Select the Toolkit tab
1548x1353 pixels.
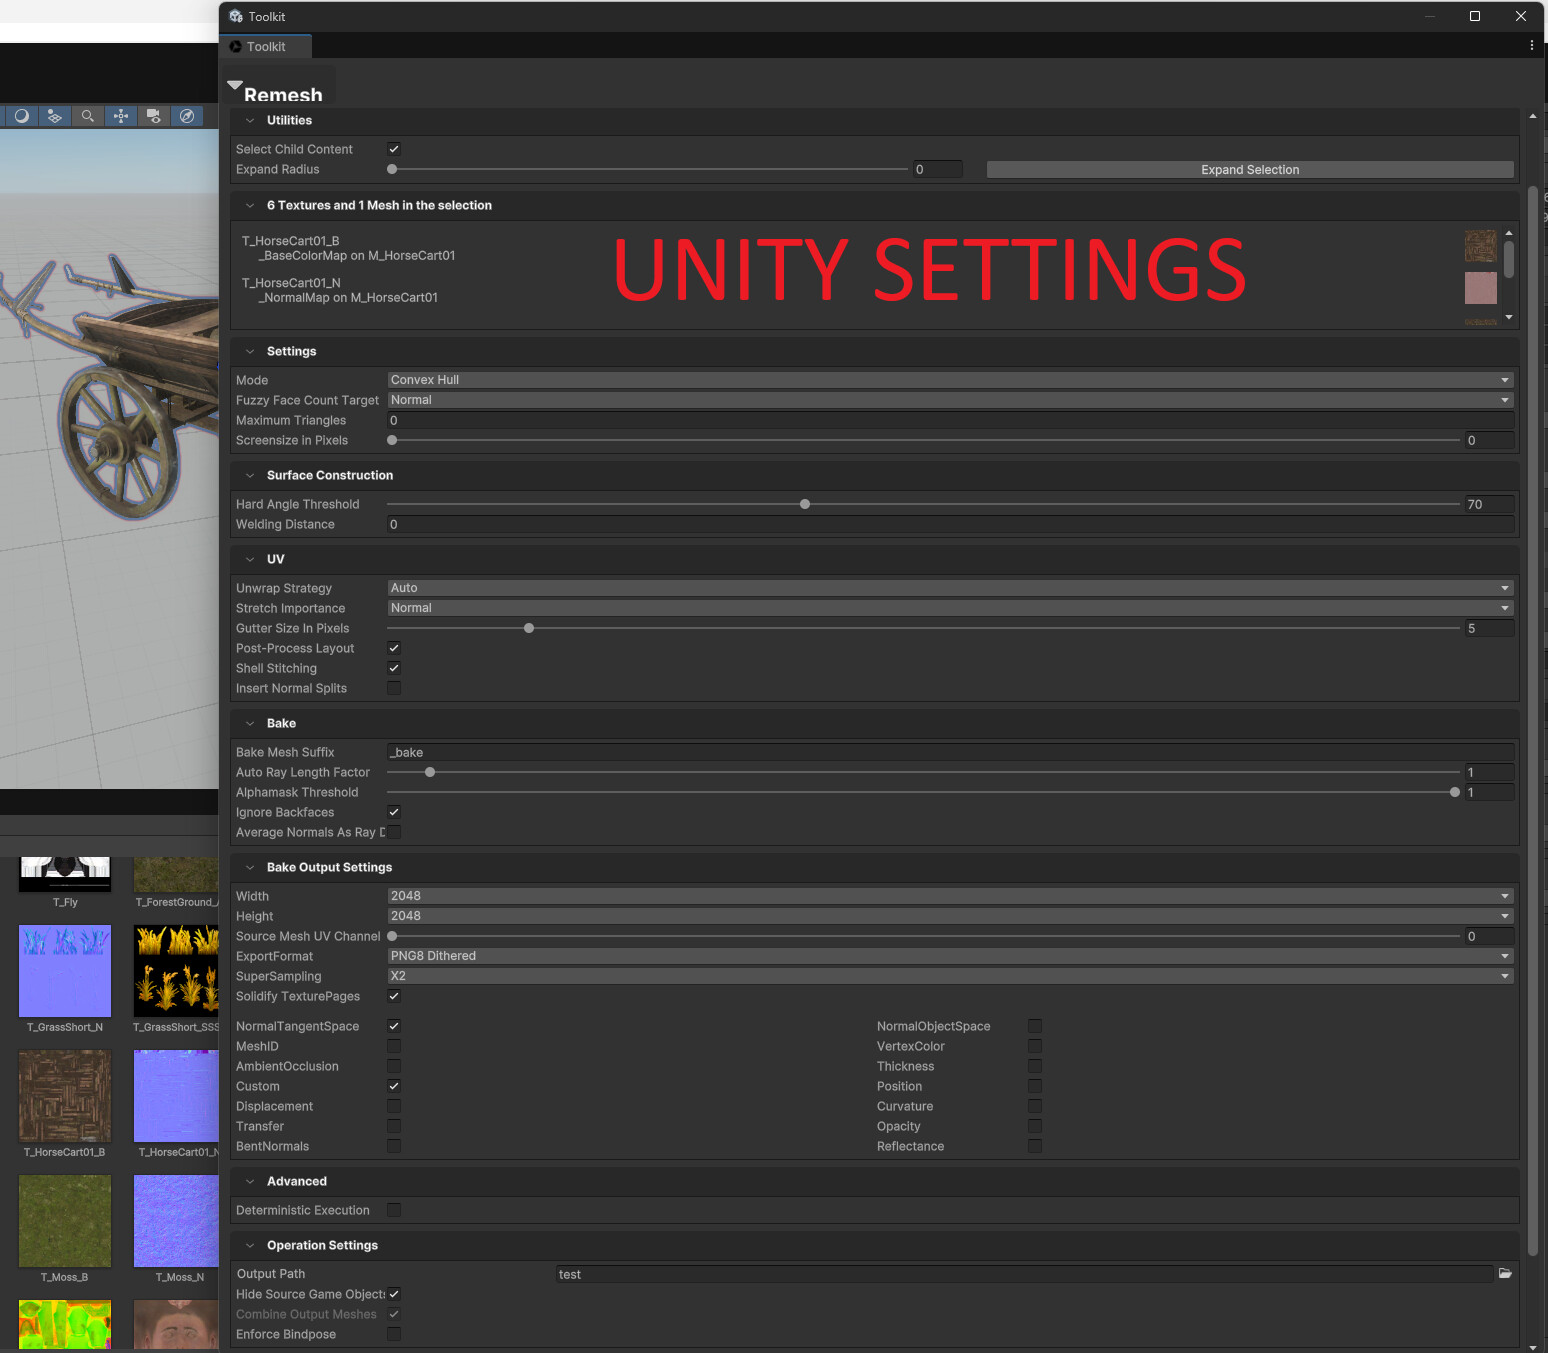[x=266, y=46]
